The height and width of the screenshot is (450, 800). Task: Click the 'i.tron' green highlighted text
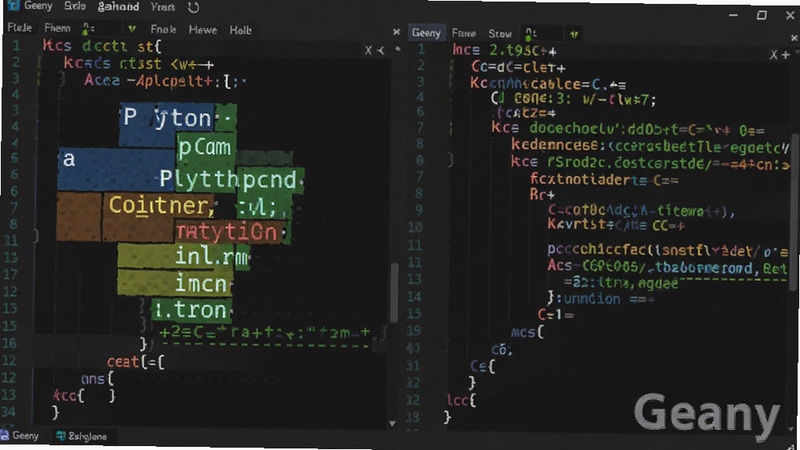191,310
